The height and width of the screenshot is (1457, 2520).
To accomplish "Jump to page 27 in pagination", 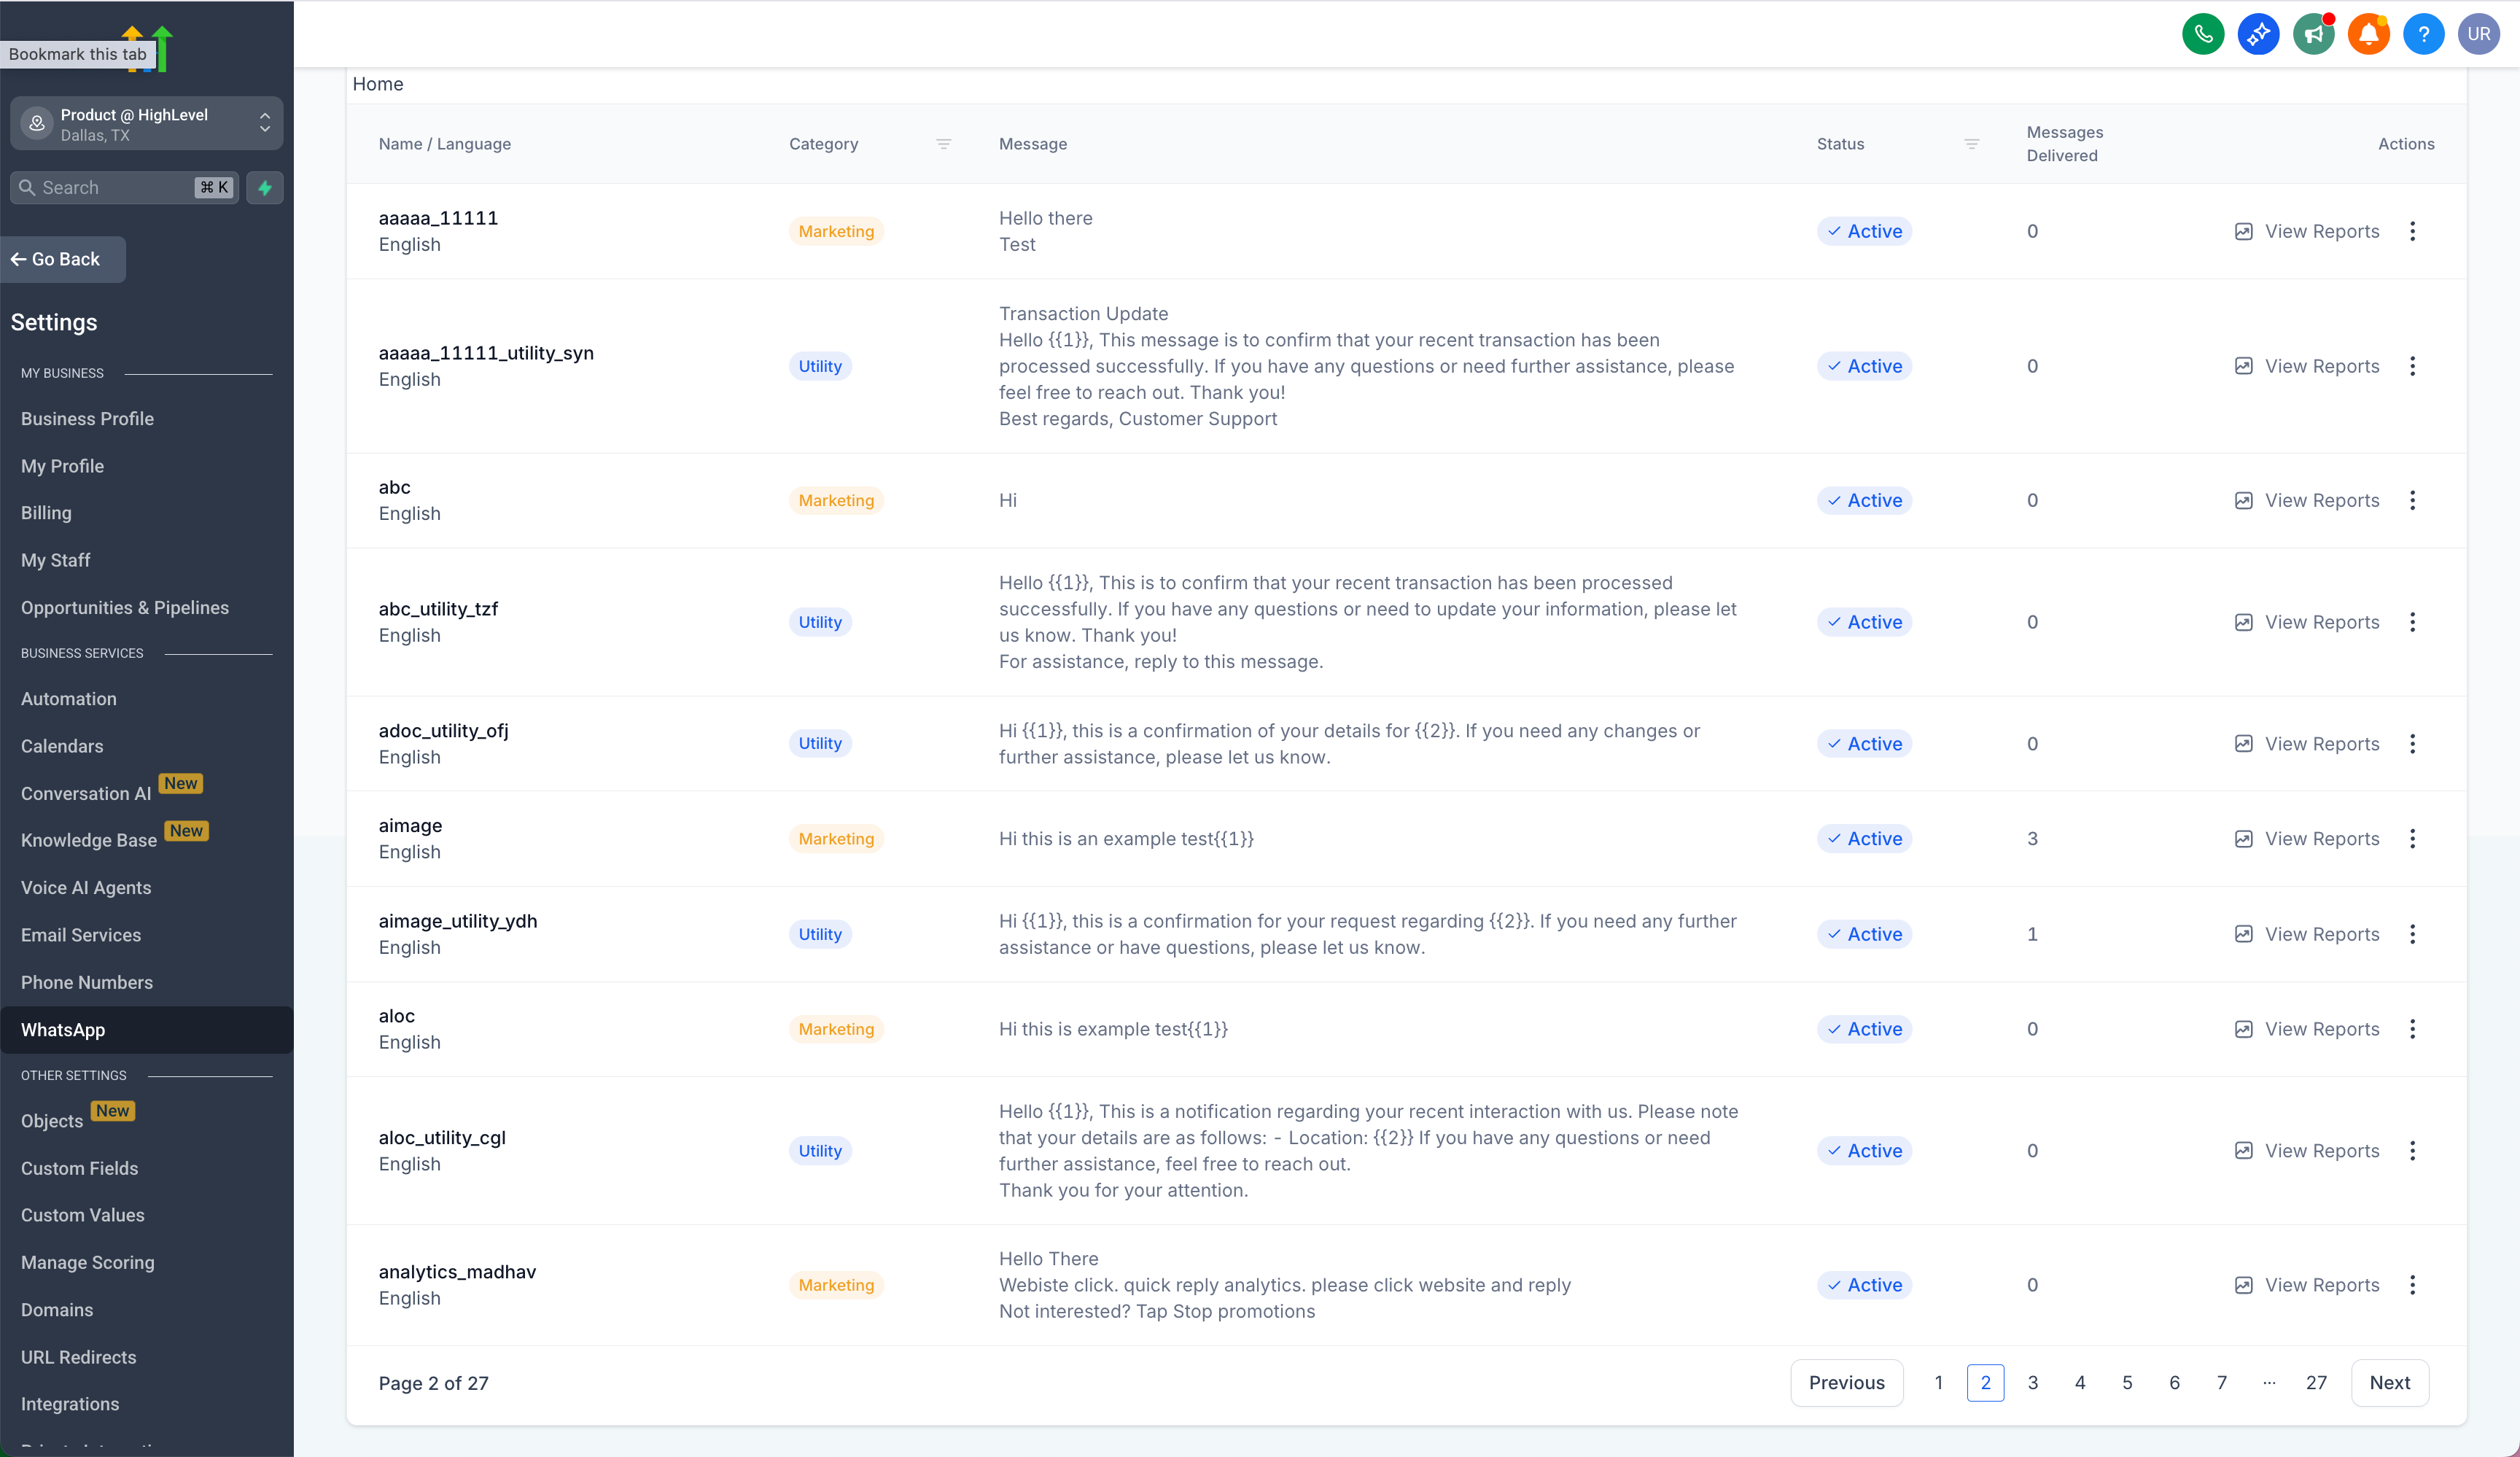I will (x=2316, y=1383).
